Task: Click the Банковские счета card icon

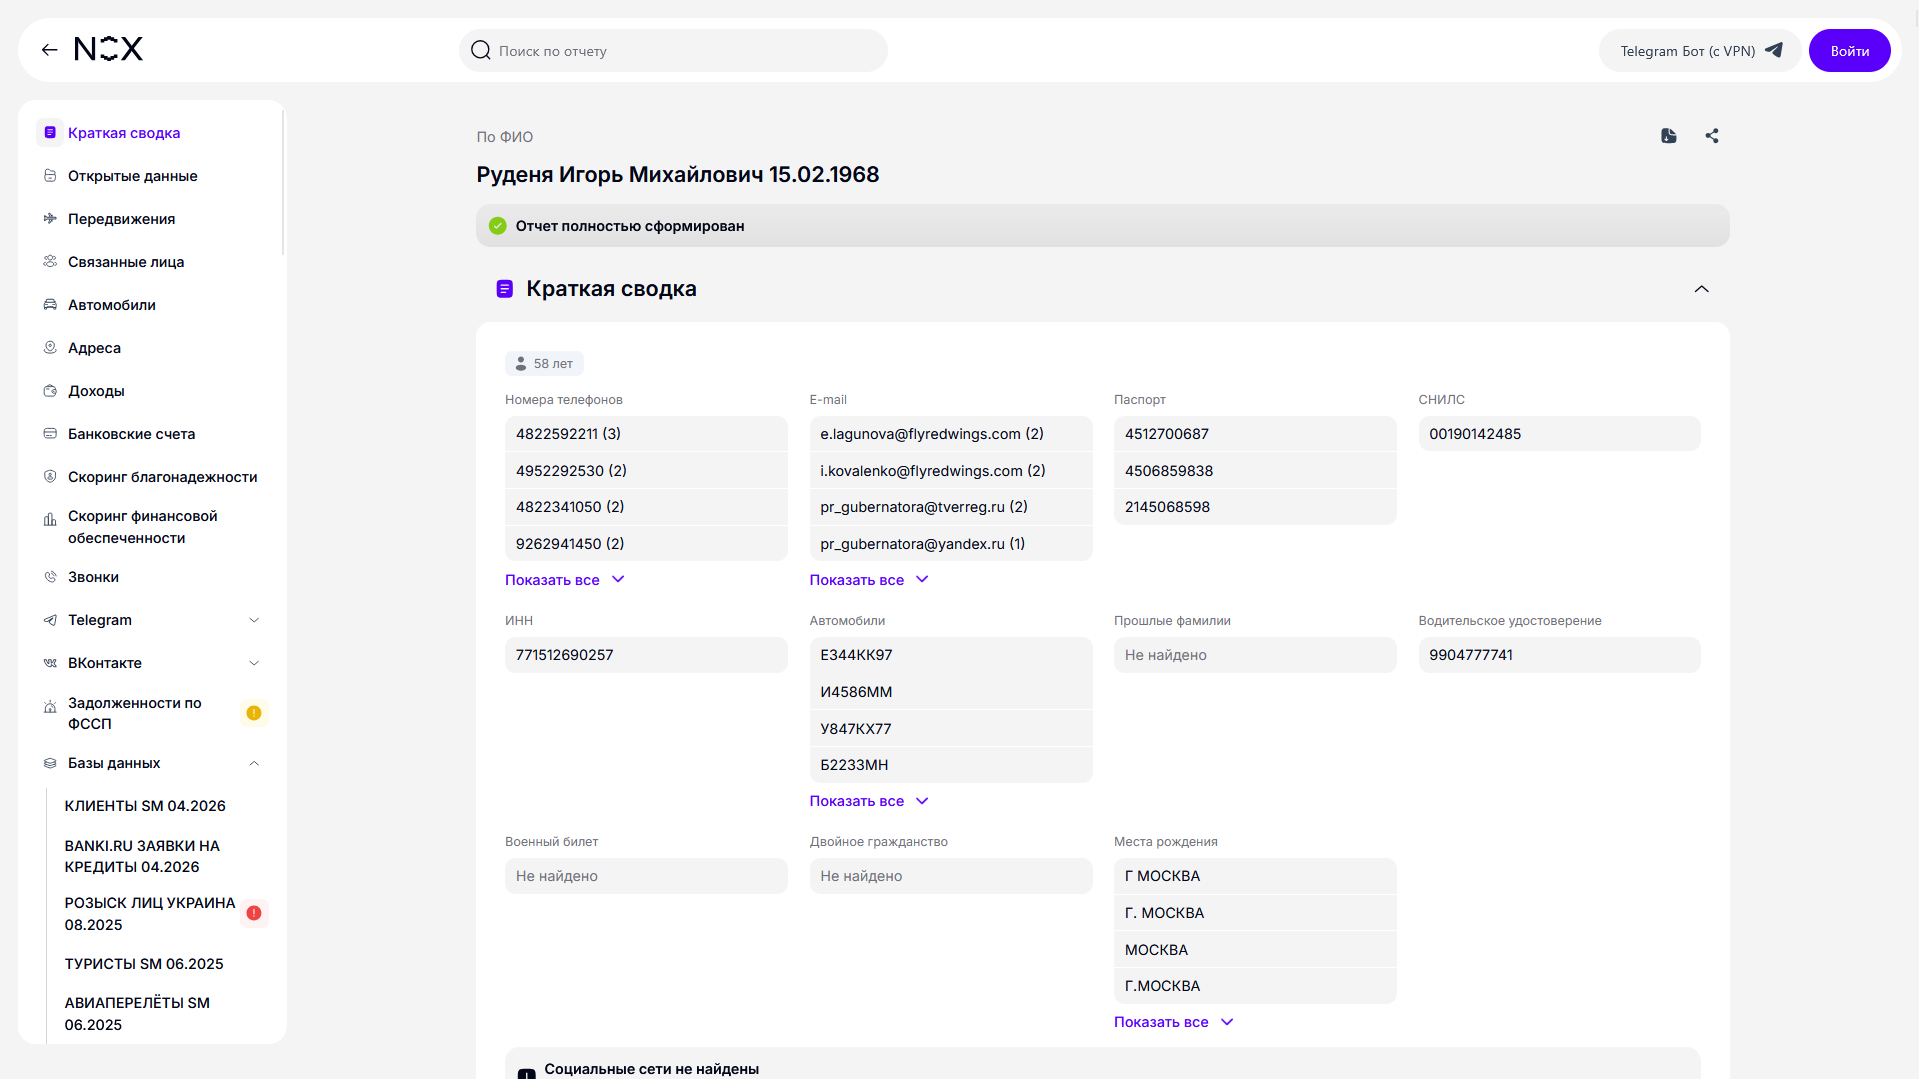Action: (x=50, y=434)
